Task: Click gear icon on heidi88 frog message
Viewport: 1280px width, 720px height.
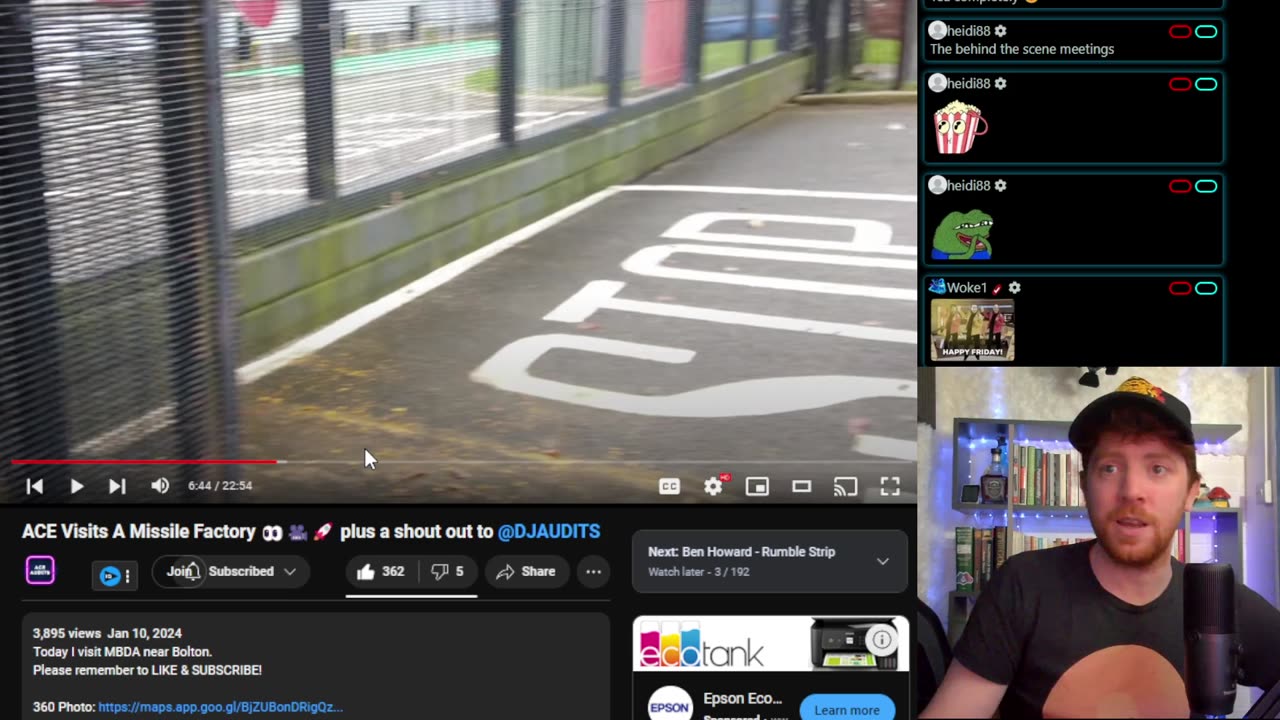Action: pyautogui.click(x=1000, y=186)
